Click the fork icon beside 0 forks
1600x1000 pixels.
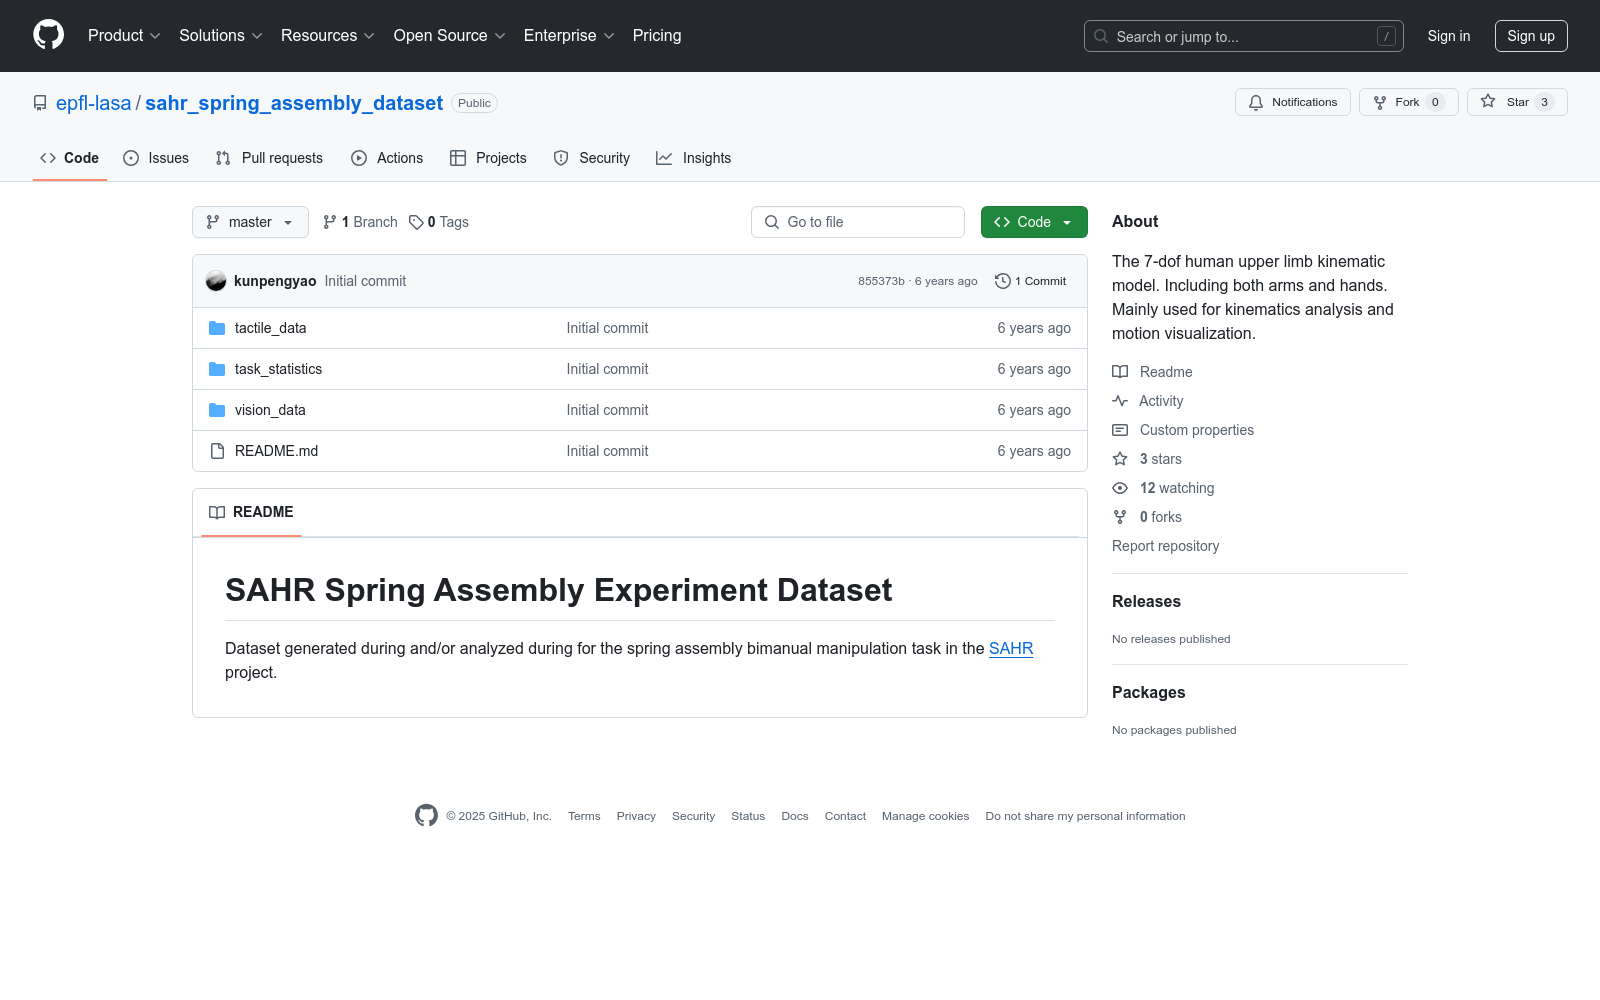1120,517
